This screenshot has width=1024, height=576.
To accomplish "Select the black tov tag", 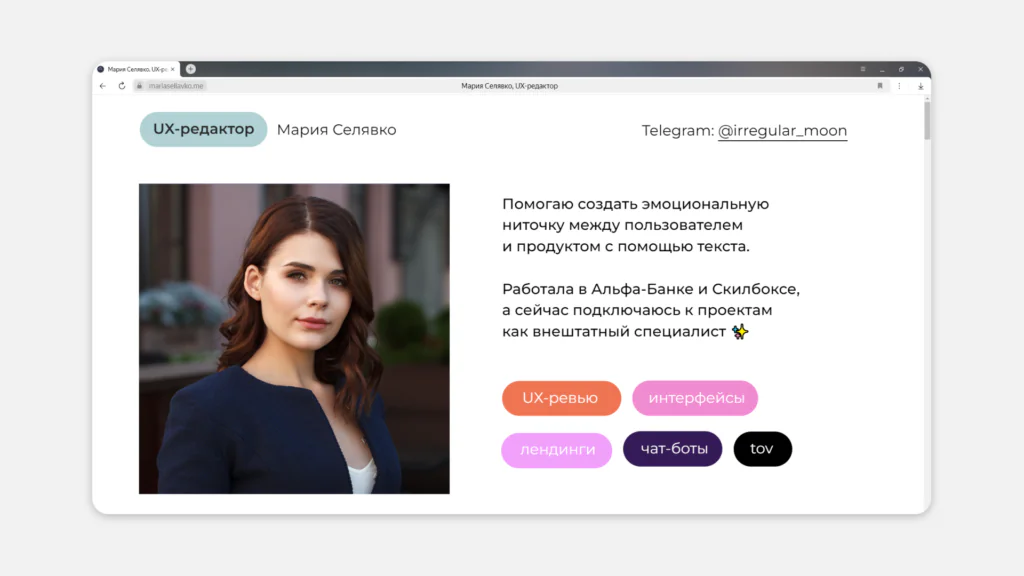I will click(x=762, y=449).
